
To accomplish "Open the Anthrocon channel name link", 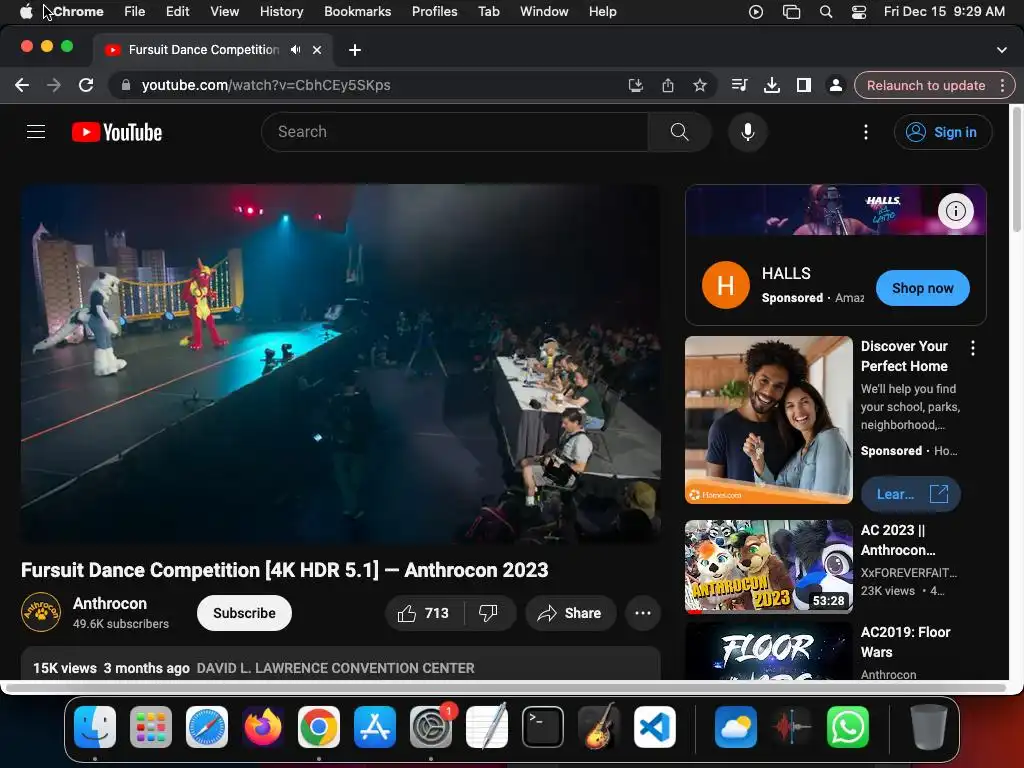I will point(110,603).
